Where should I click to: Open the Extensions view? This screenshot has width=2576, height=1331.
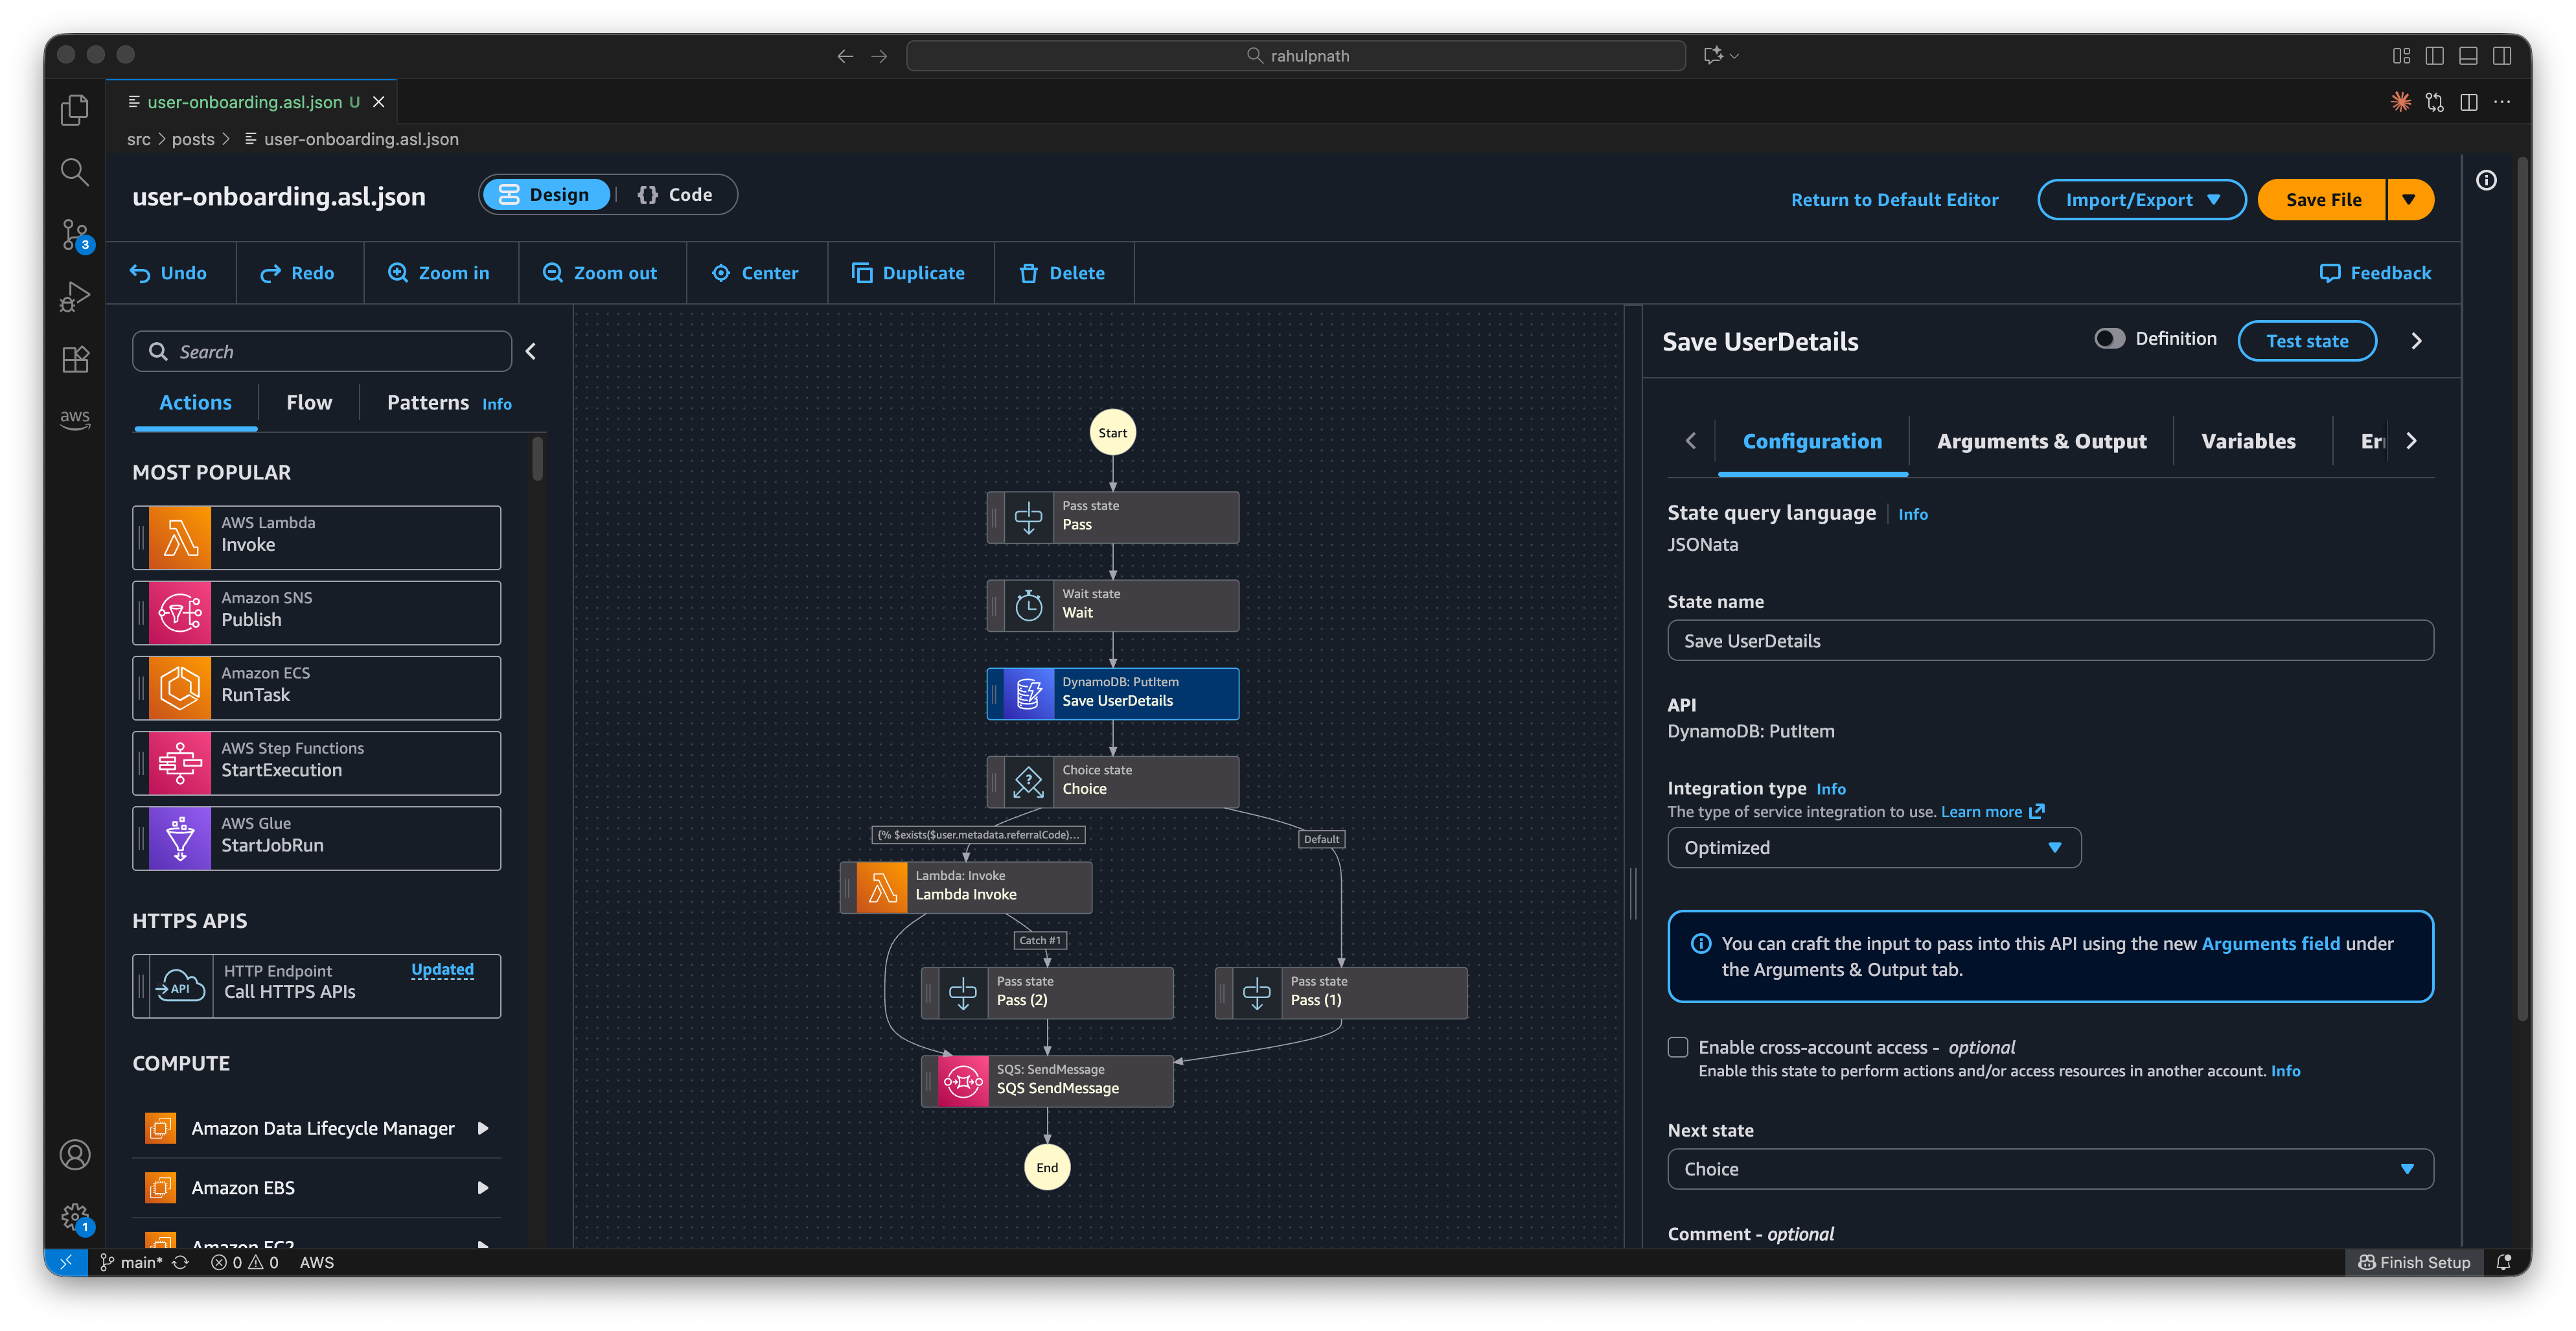pos(74,358)
